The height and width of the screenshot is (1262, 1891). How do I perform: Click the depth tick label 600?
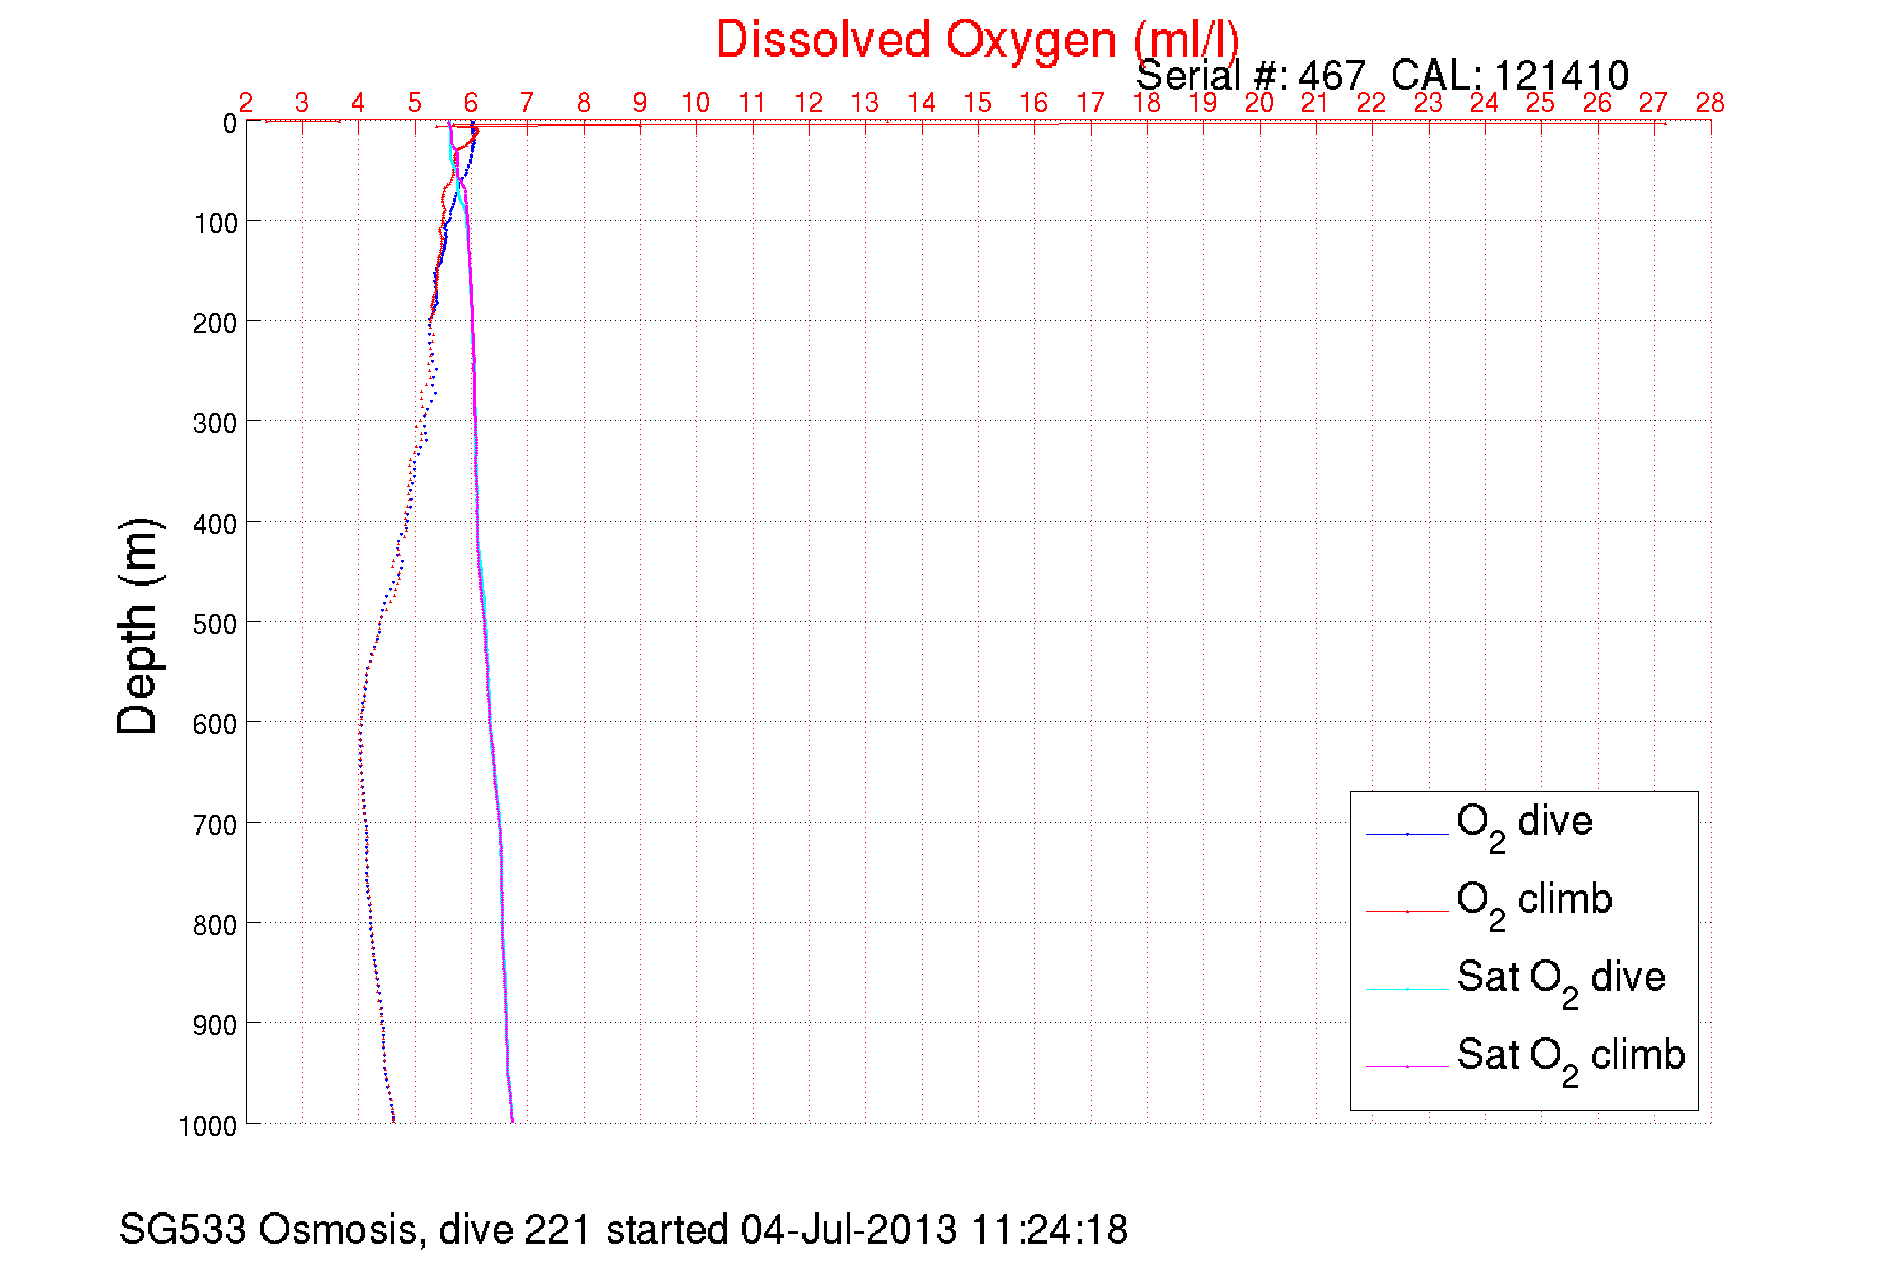216,724
